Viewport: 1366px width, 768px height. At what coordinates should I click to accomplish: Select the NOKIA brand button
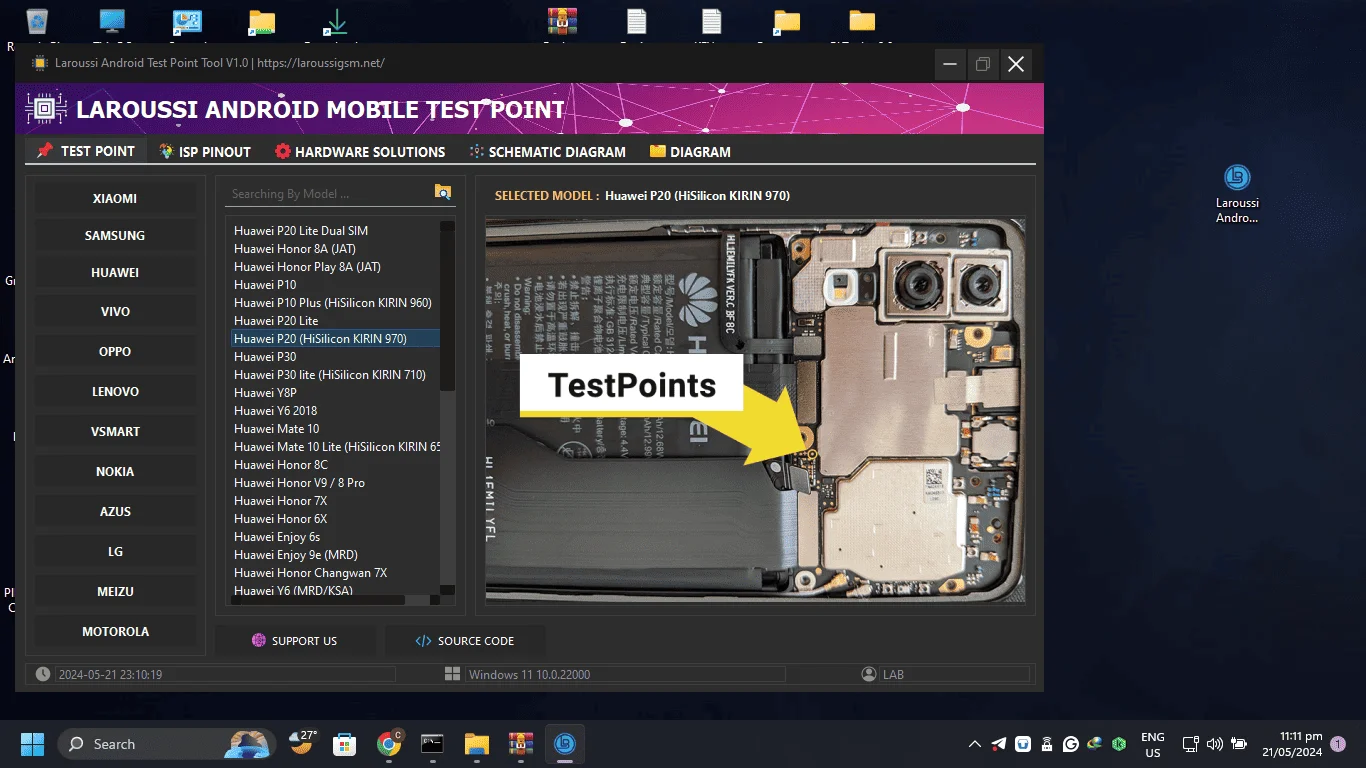[x=115, y=471]
